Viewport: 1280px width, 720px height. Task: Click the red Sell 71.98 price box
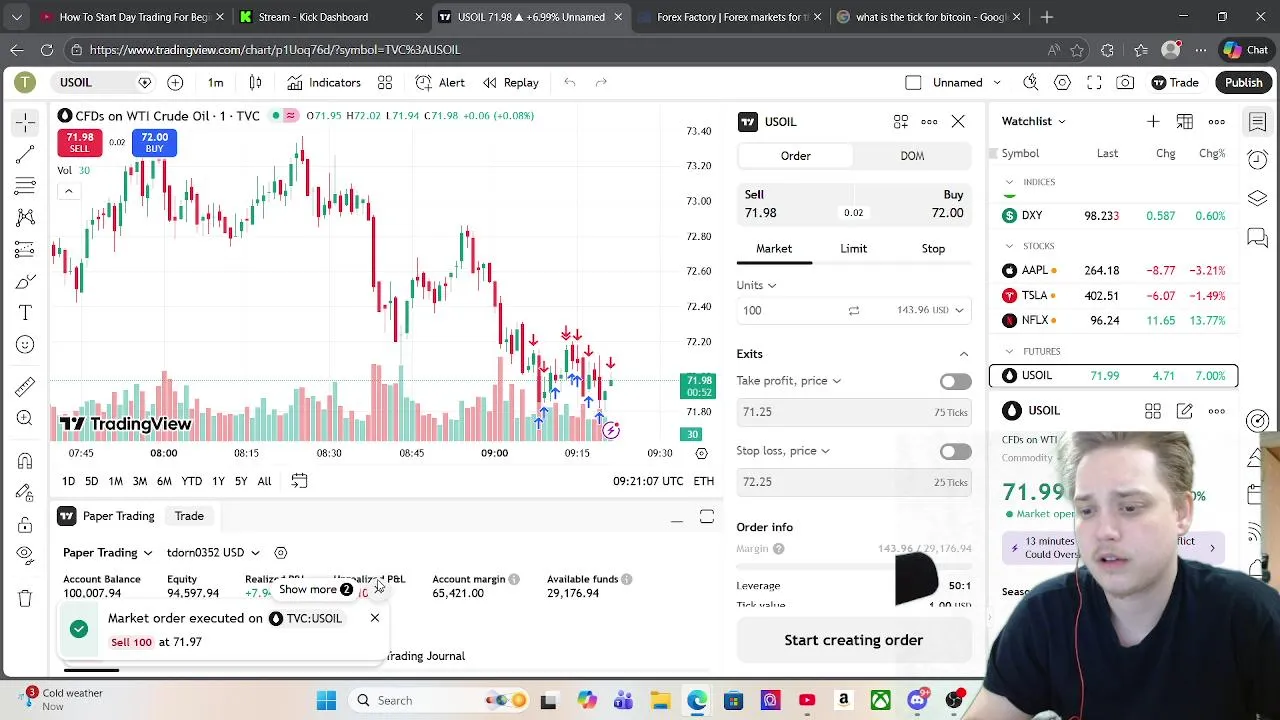click(x=79, y=143)
